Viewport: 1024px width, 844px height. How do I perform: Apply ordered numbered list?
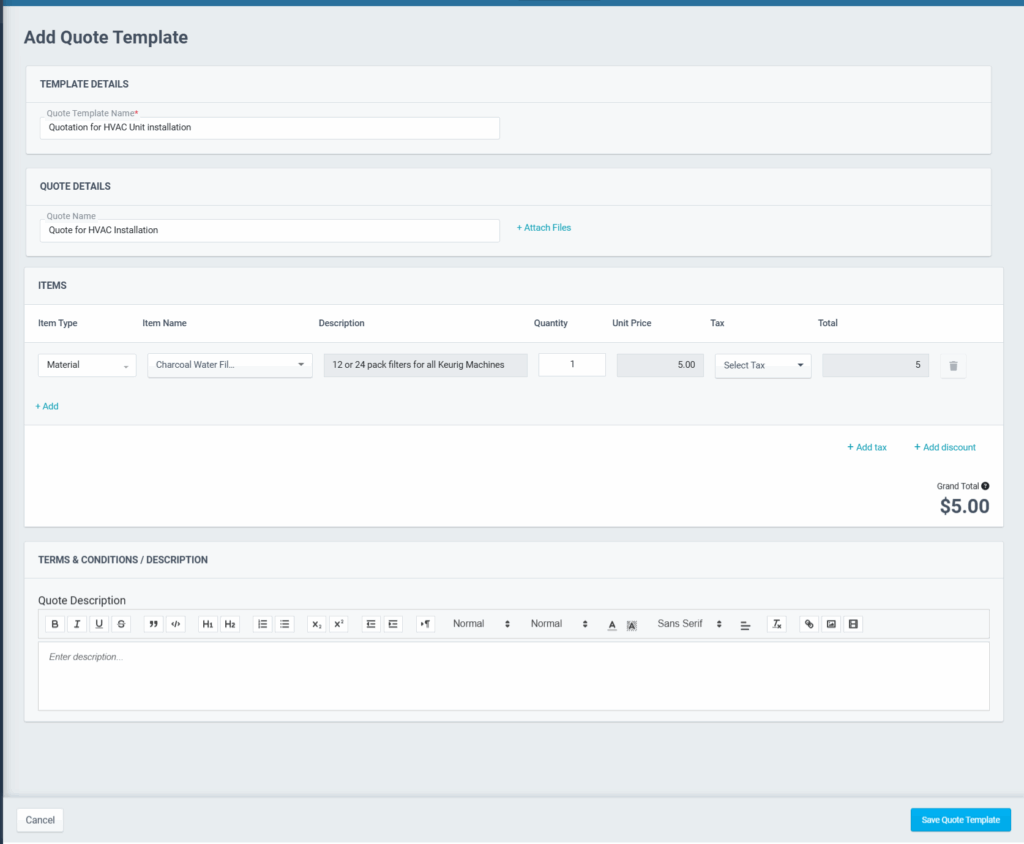tap(262, 624)
